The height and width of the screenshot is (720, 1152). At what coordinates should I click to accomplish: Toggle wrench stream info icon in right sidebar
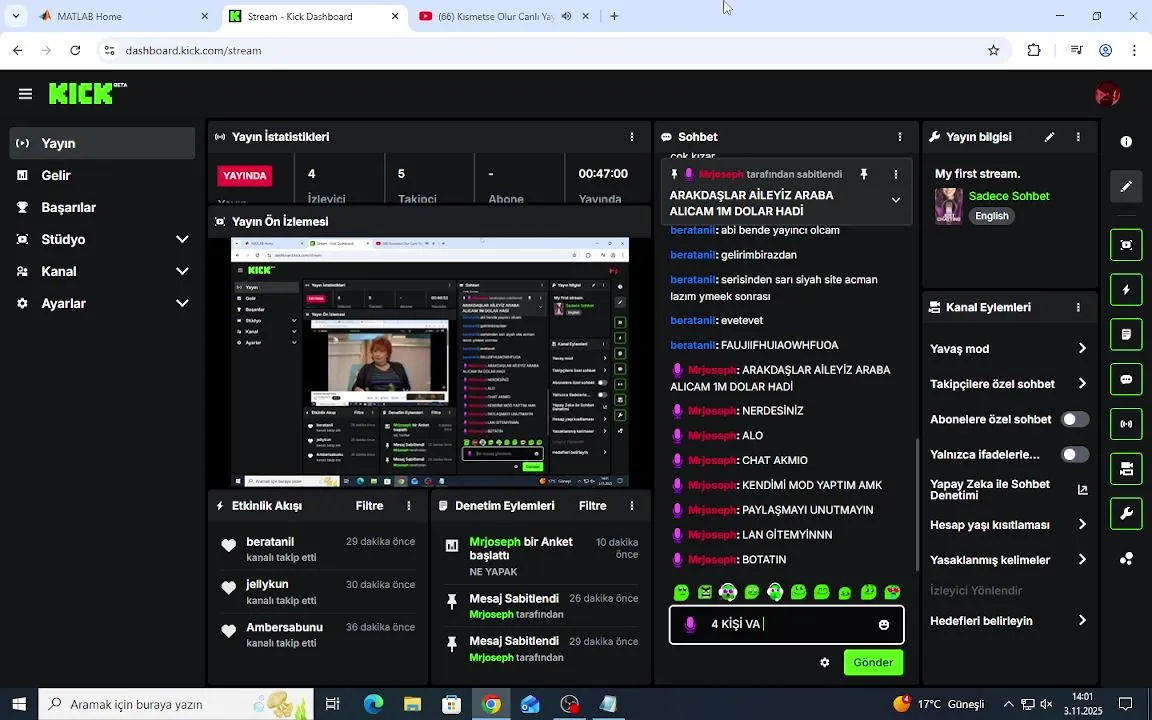[x=1126, y=514]
